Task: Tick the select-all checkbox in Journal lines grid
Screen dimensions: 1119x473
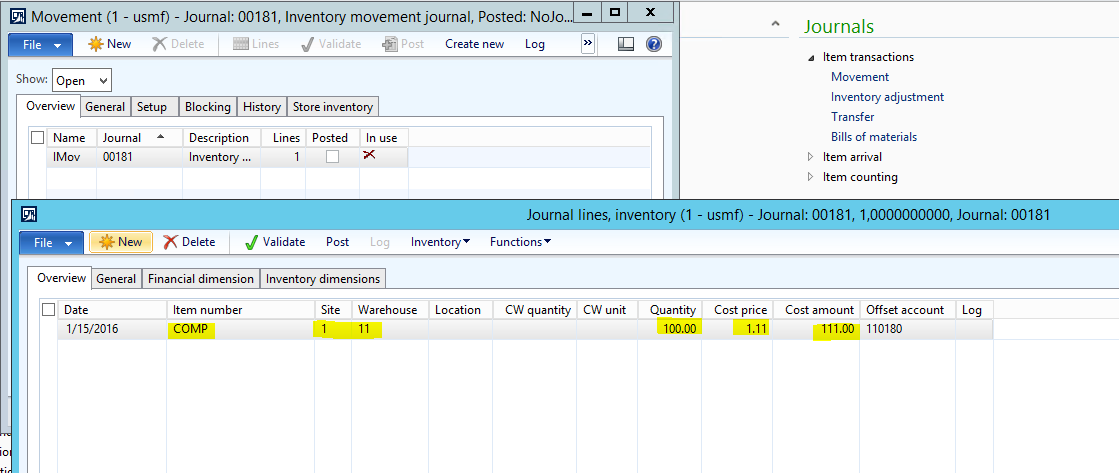Action: tap(49, 310)
